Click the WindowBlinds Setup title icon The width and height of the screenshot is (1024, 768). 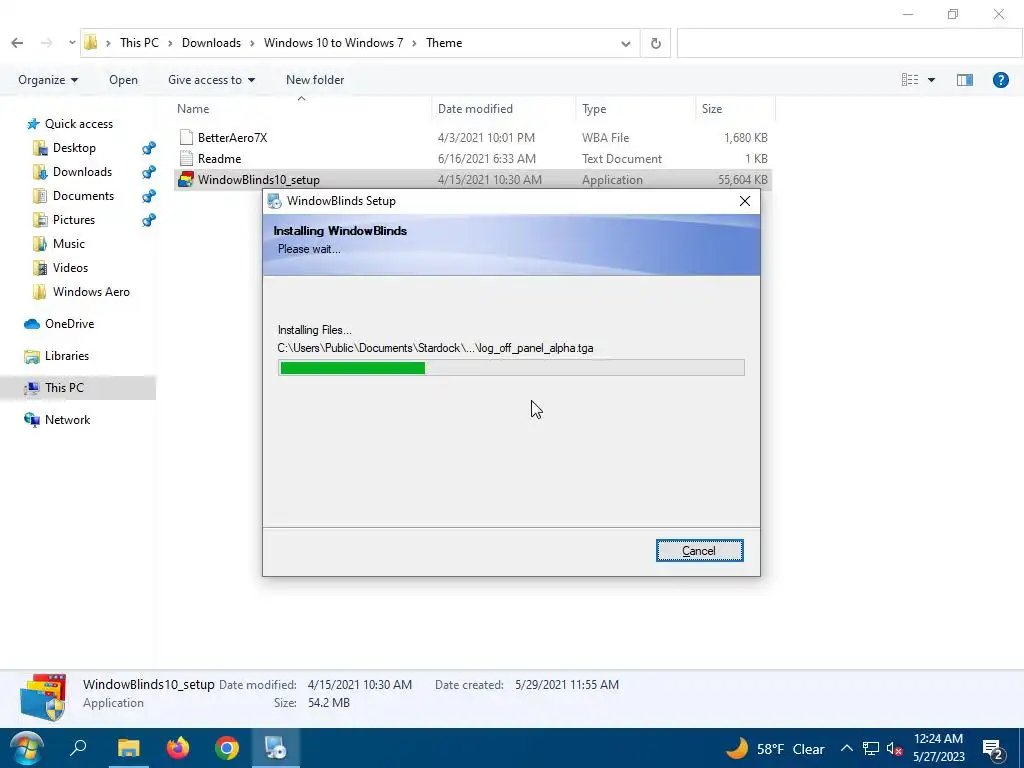(x=275, y=201)
